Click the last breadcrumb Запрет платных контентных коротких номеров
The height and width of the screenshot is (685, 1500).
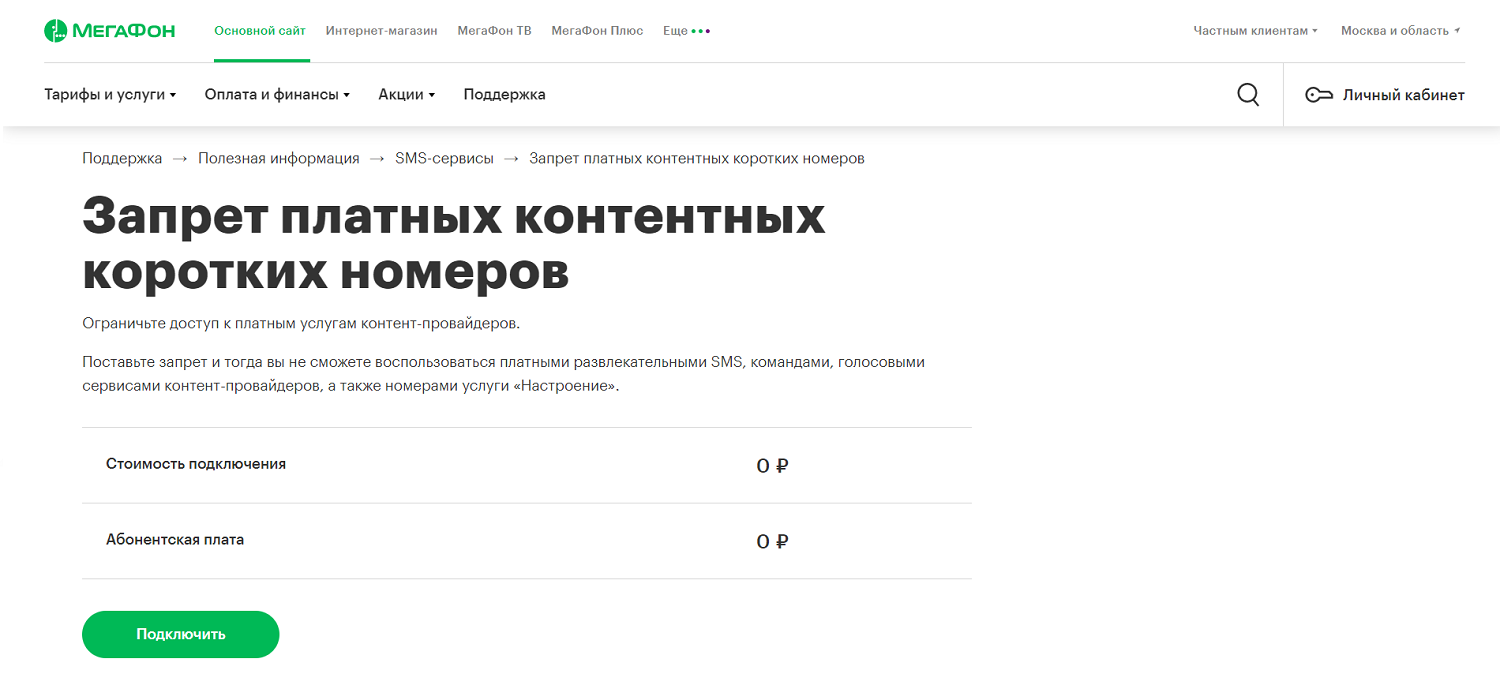pos(697,158)
